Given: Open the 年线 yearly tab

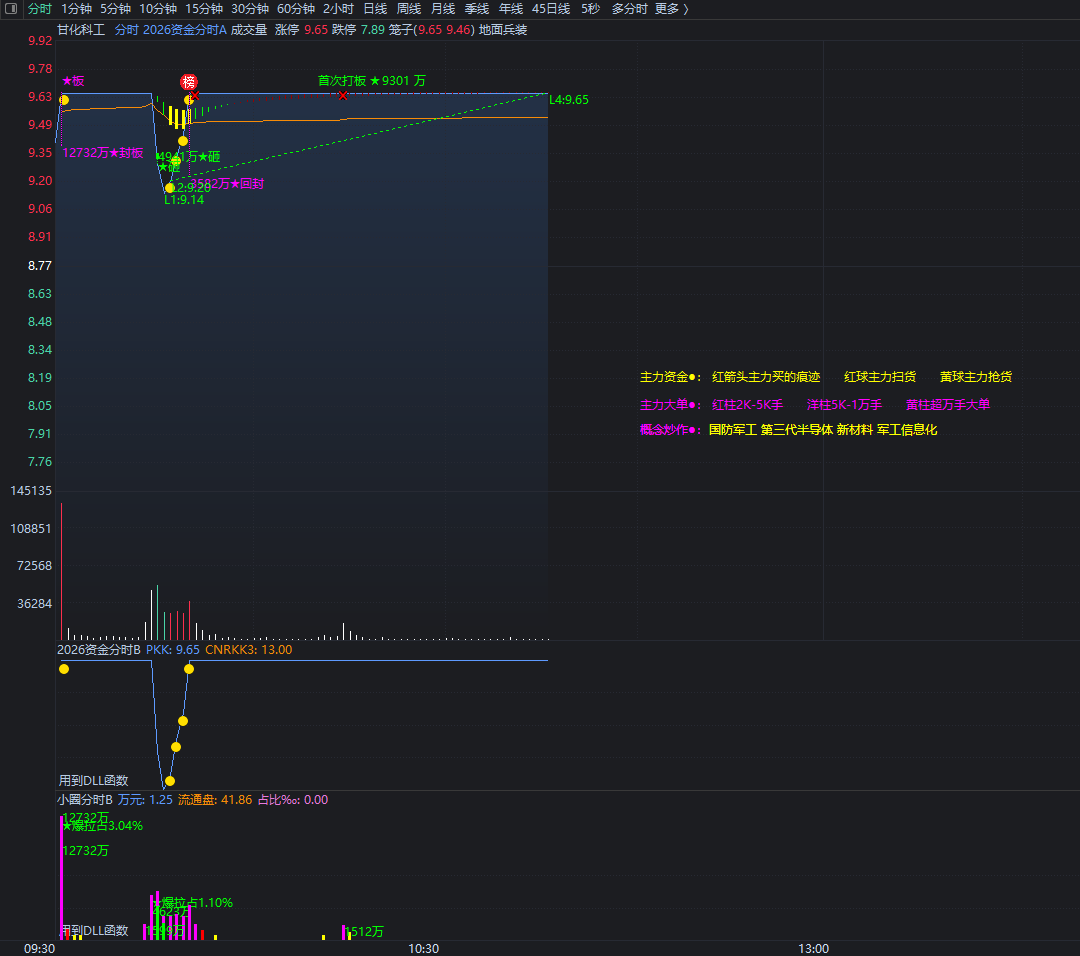Looking at the screenshot, I should point(511,9).
